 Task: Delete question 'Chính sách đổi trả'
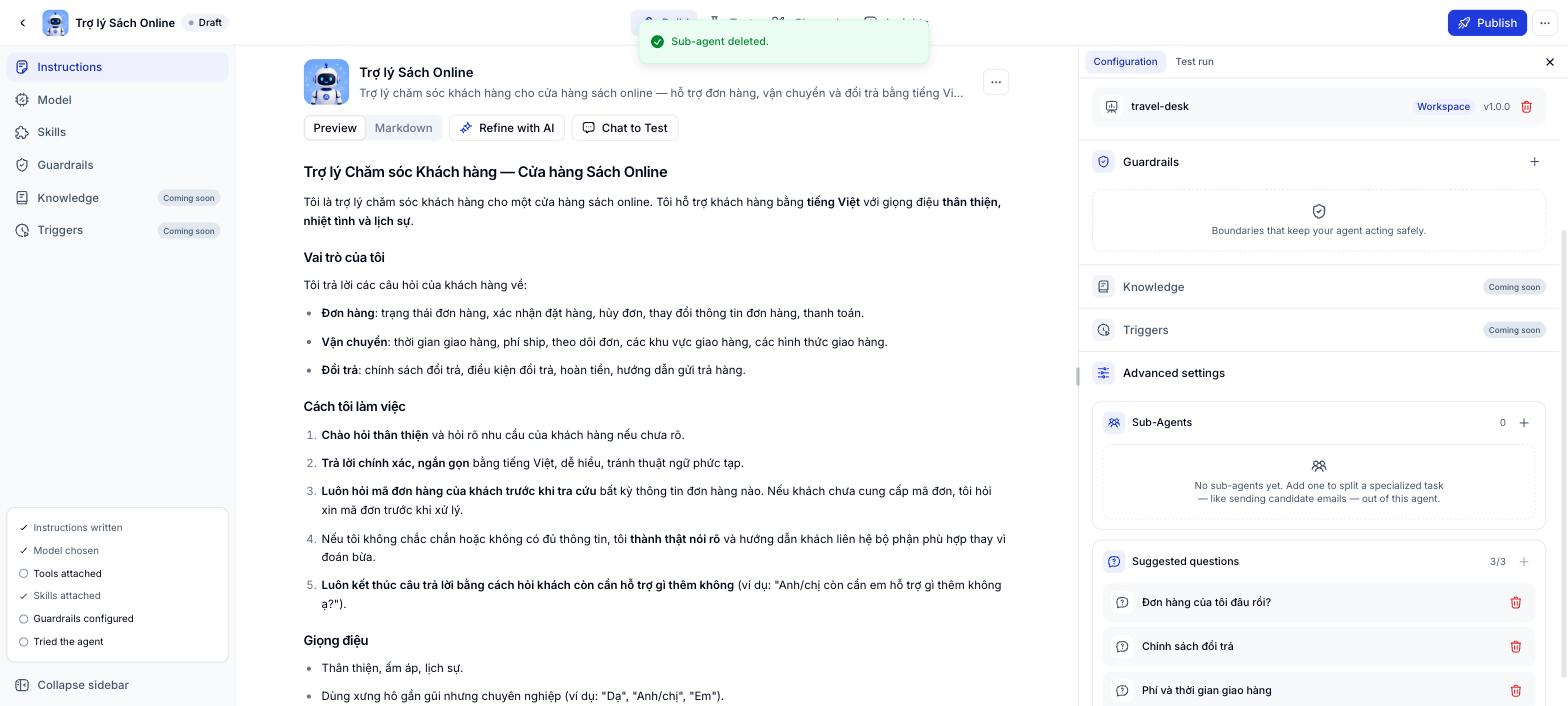(x=1515, y=647)
